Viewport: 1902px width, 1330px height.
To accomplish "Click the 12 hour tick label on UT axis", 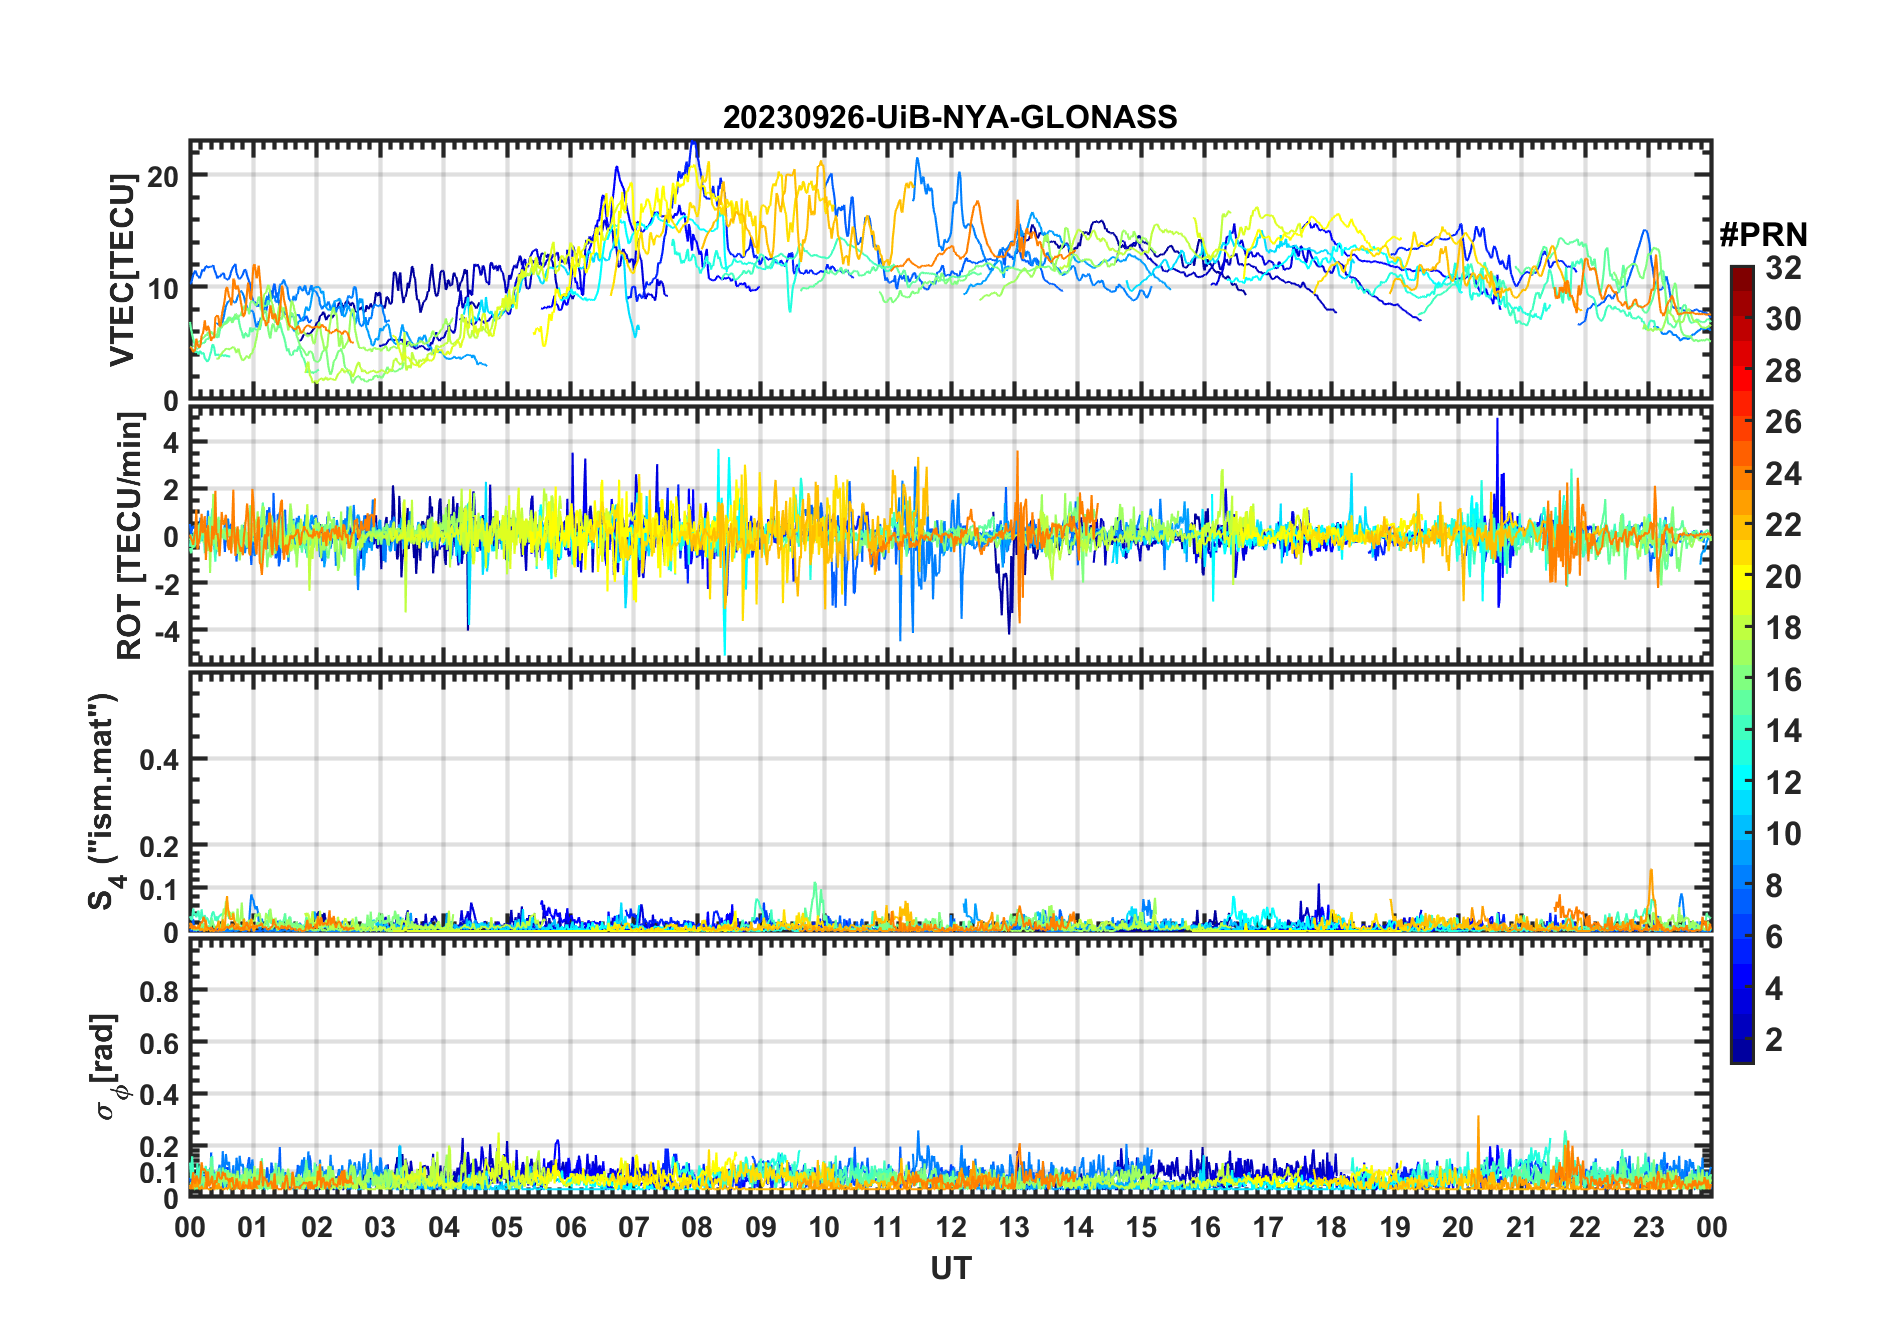I will point(951,1228).
